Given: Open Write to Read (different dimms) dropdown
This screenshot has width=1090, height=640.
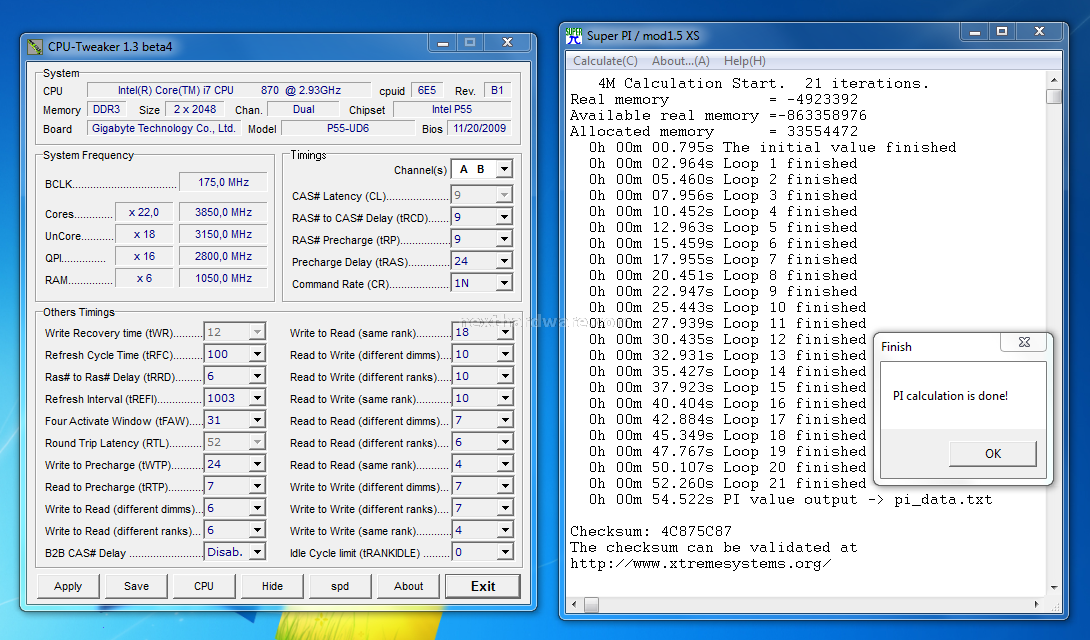Looking at the screenshot, I should coord(257,508).
